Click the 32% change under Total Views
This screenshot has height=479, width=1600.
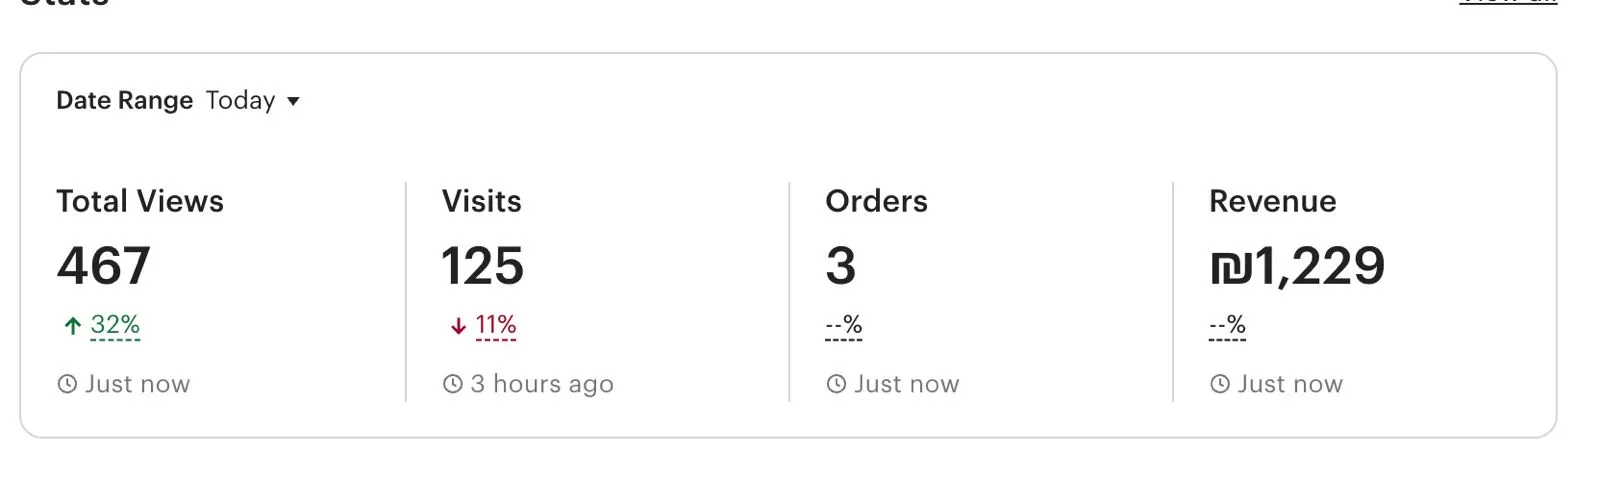coord(115,325)
